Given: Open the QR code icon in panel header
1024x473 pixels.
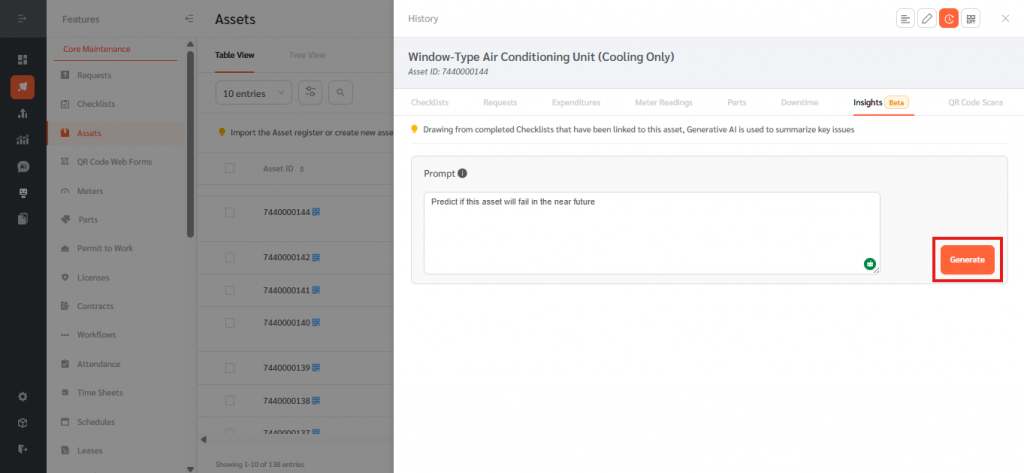Looking at the screenshot, I should point(971,18).
